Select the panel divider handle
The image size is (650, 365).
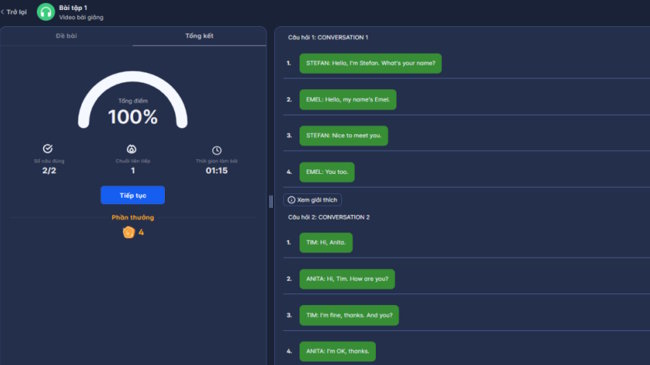click(271, 202)
